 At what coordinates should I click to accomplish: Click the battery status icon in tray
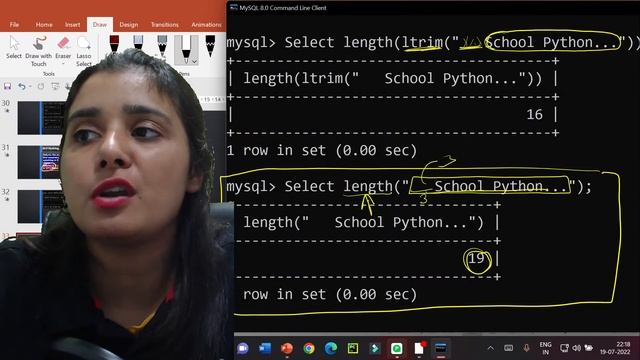(x=589, y=348)
